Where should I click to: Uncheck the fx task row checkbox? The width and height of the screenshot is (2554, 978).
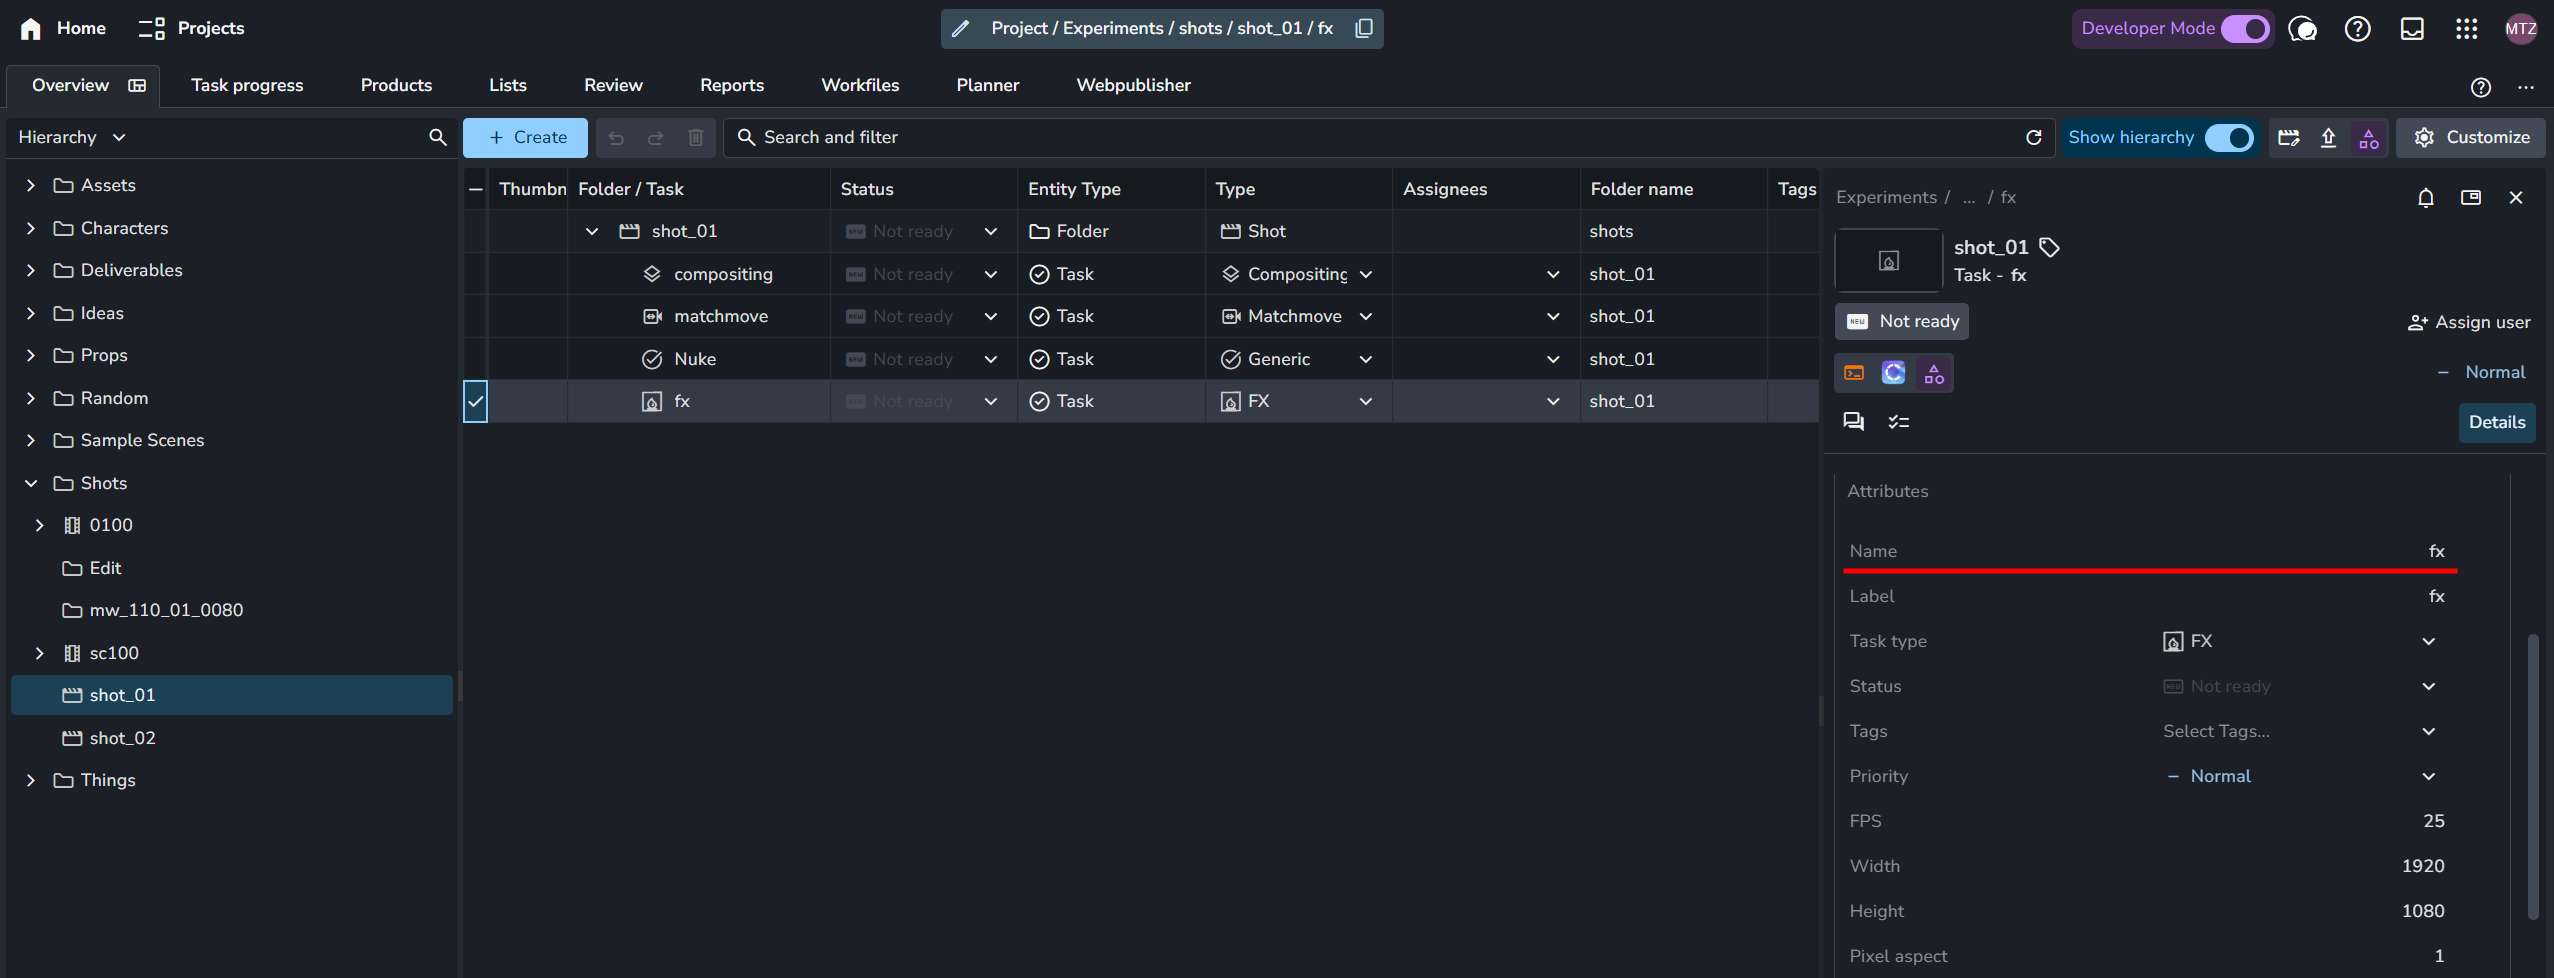click(x=475, y=401)
